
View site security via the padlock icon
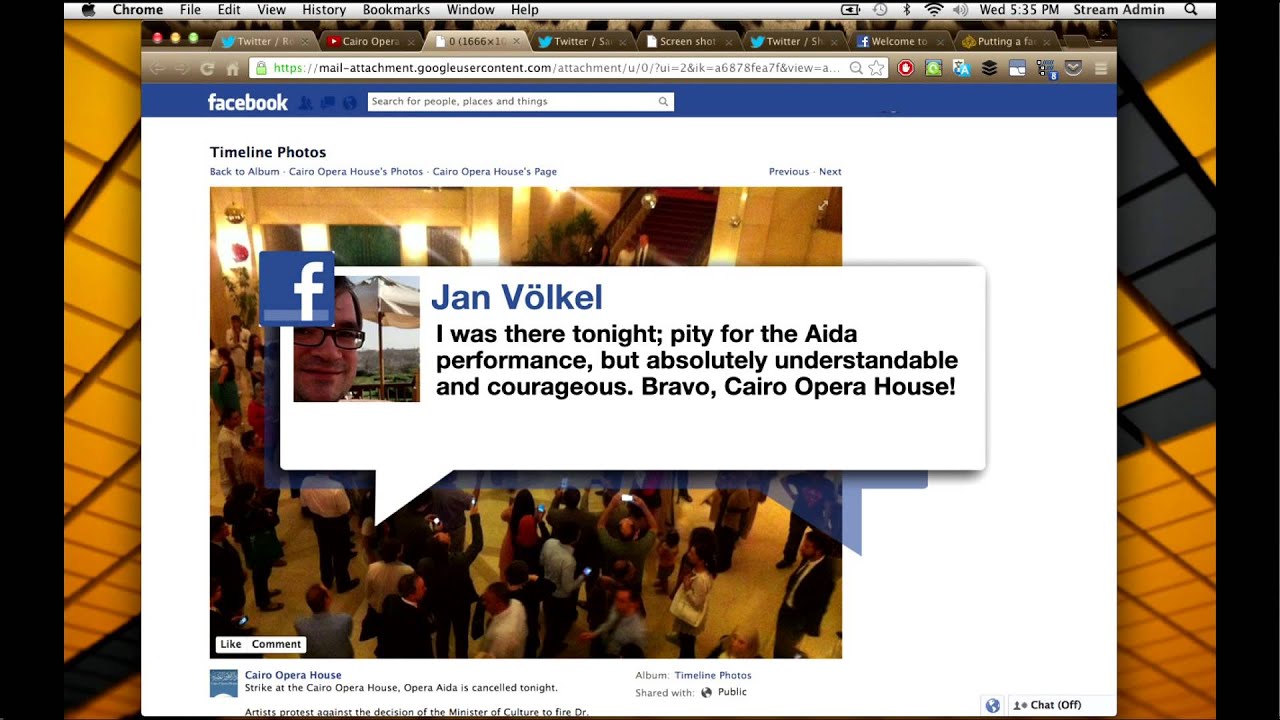coord(262,68)
